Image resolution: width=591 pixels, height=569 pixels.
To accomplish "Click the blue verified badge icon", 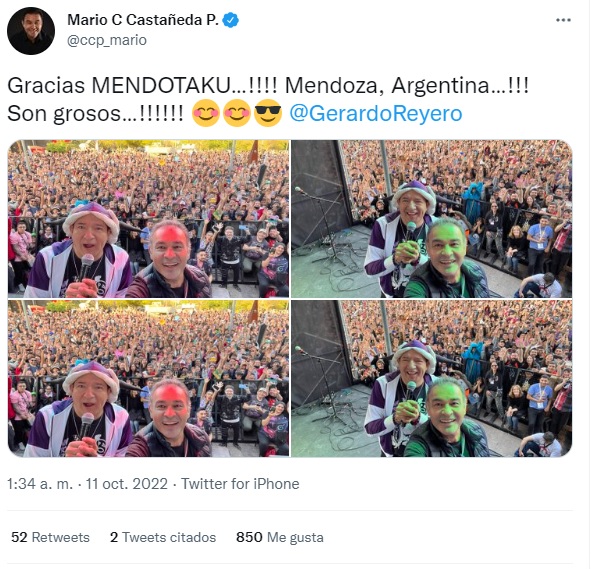I will 231,20.
